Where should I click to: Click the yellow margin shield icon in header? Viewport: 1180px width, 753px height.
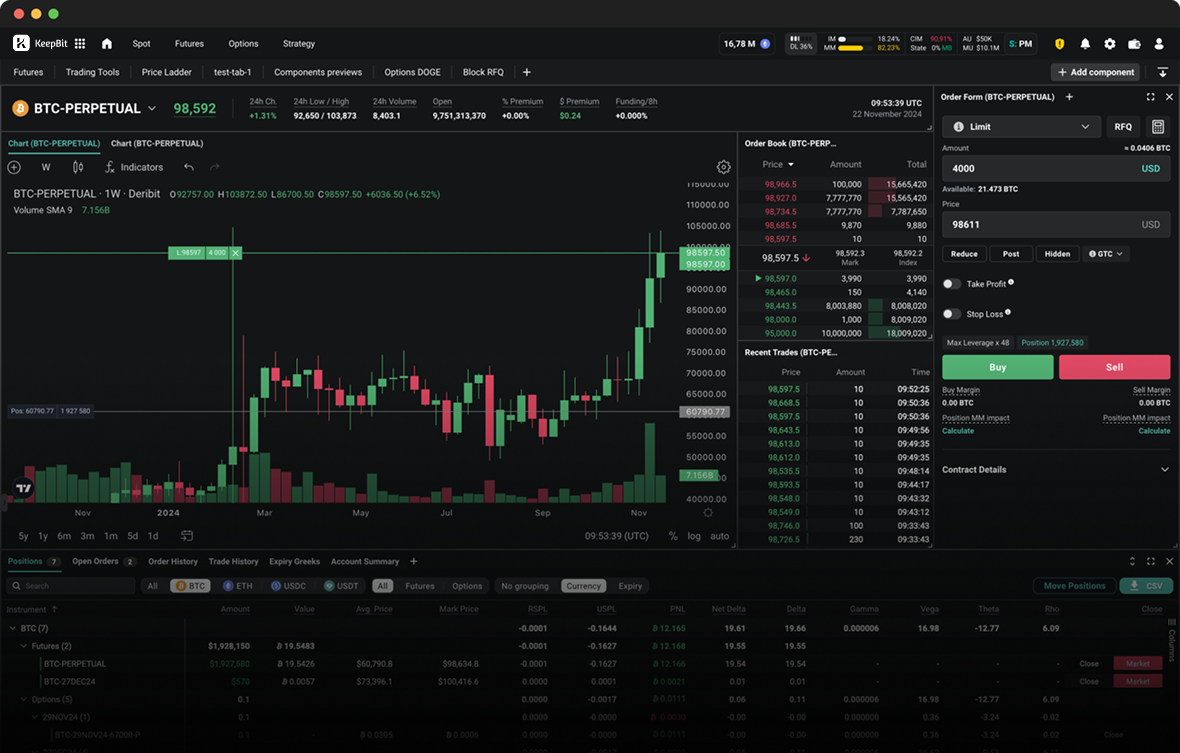(x=1059, y=43)
